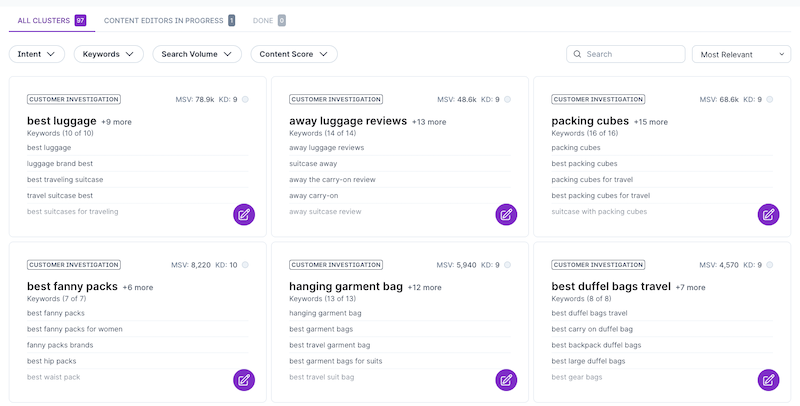
Task: Click into the Search input field
Action: (x=626, y=54)
